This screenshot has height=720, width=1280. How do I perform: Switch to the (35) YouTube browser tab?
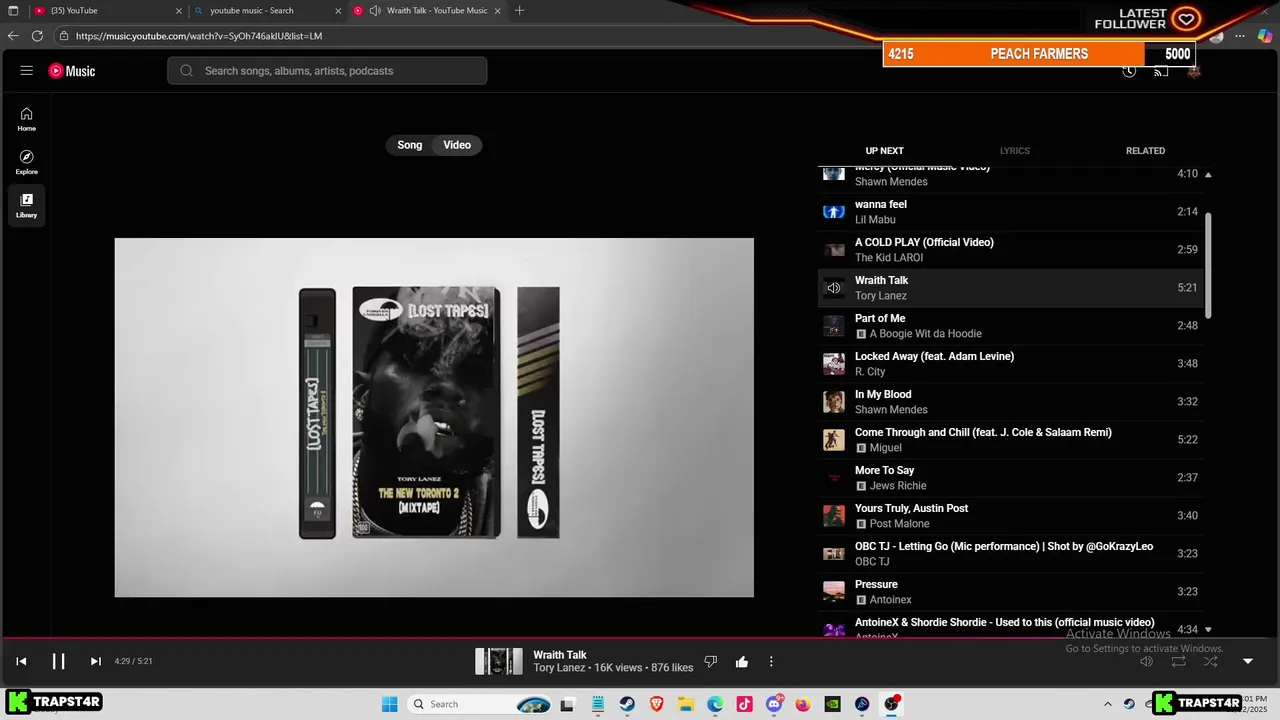106,11
